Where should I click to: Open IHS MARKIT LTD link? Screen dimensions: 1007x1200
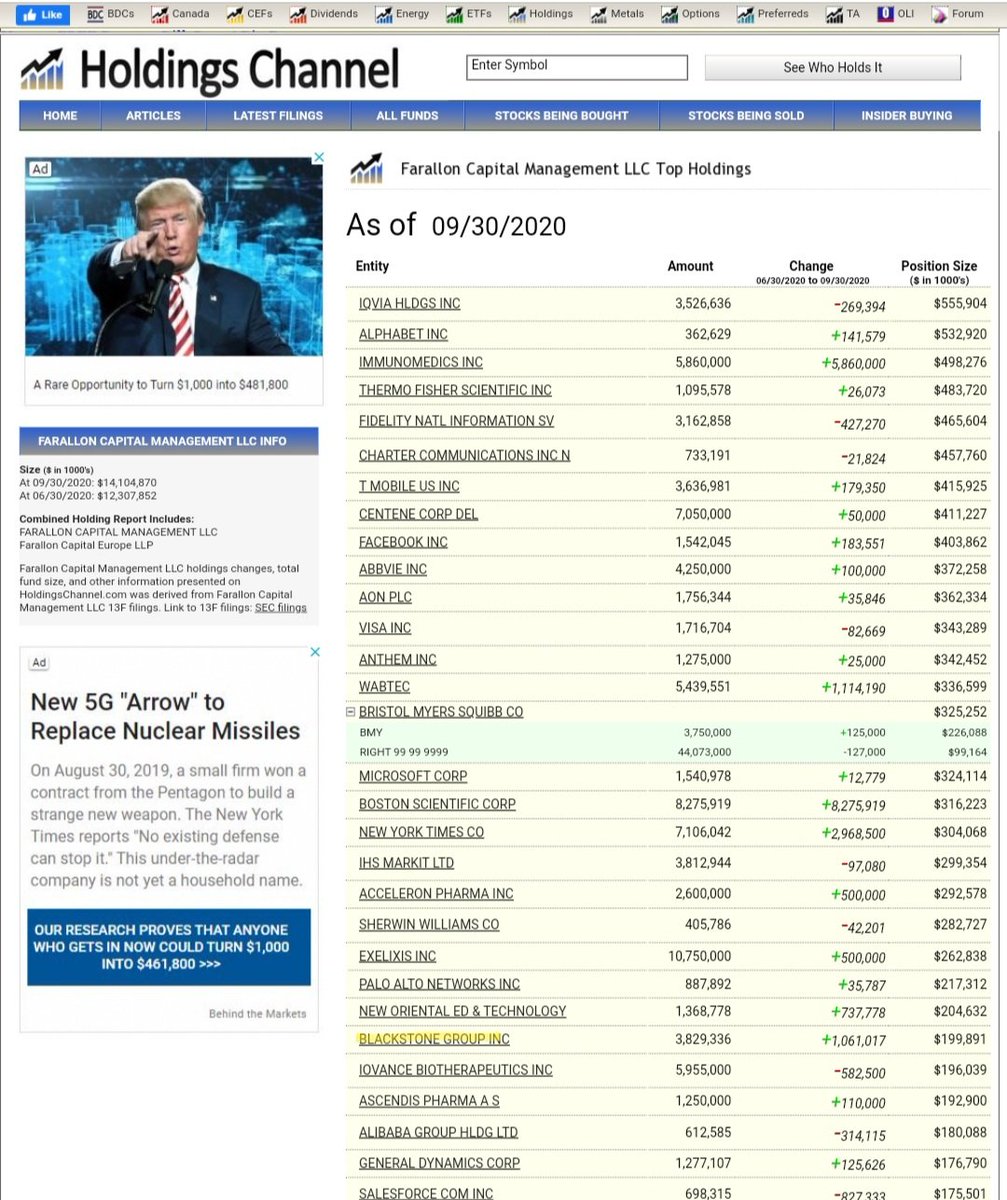coord(406,862)
